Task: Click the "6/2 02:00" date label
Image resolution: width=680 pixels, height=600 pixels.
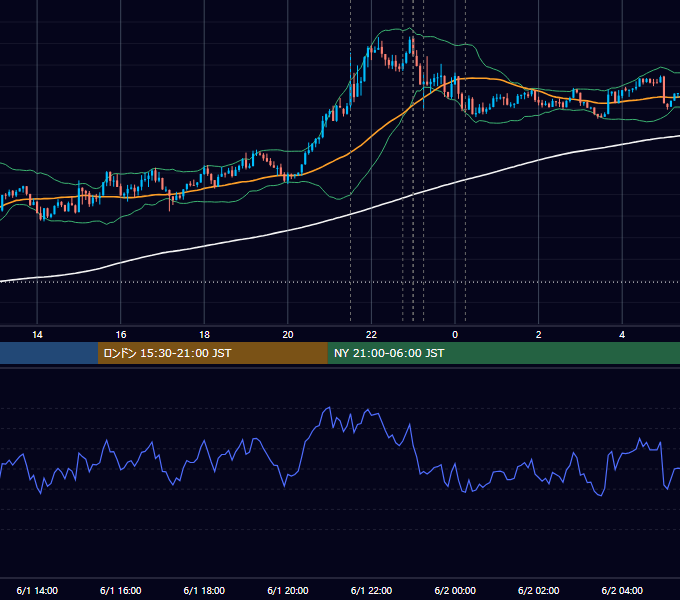Action: [x=539, y=590]
